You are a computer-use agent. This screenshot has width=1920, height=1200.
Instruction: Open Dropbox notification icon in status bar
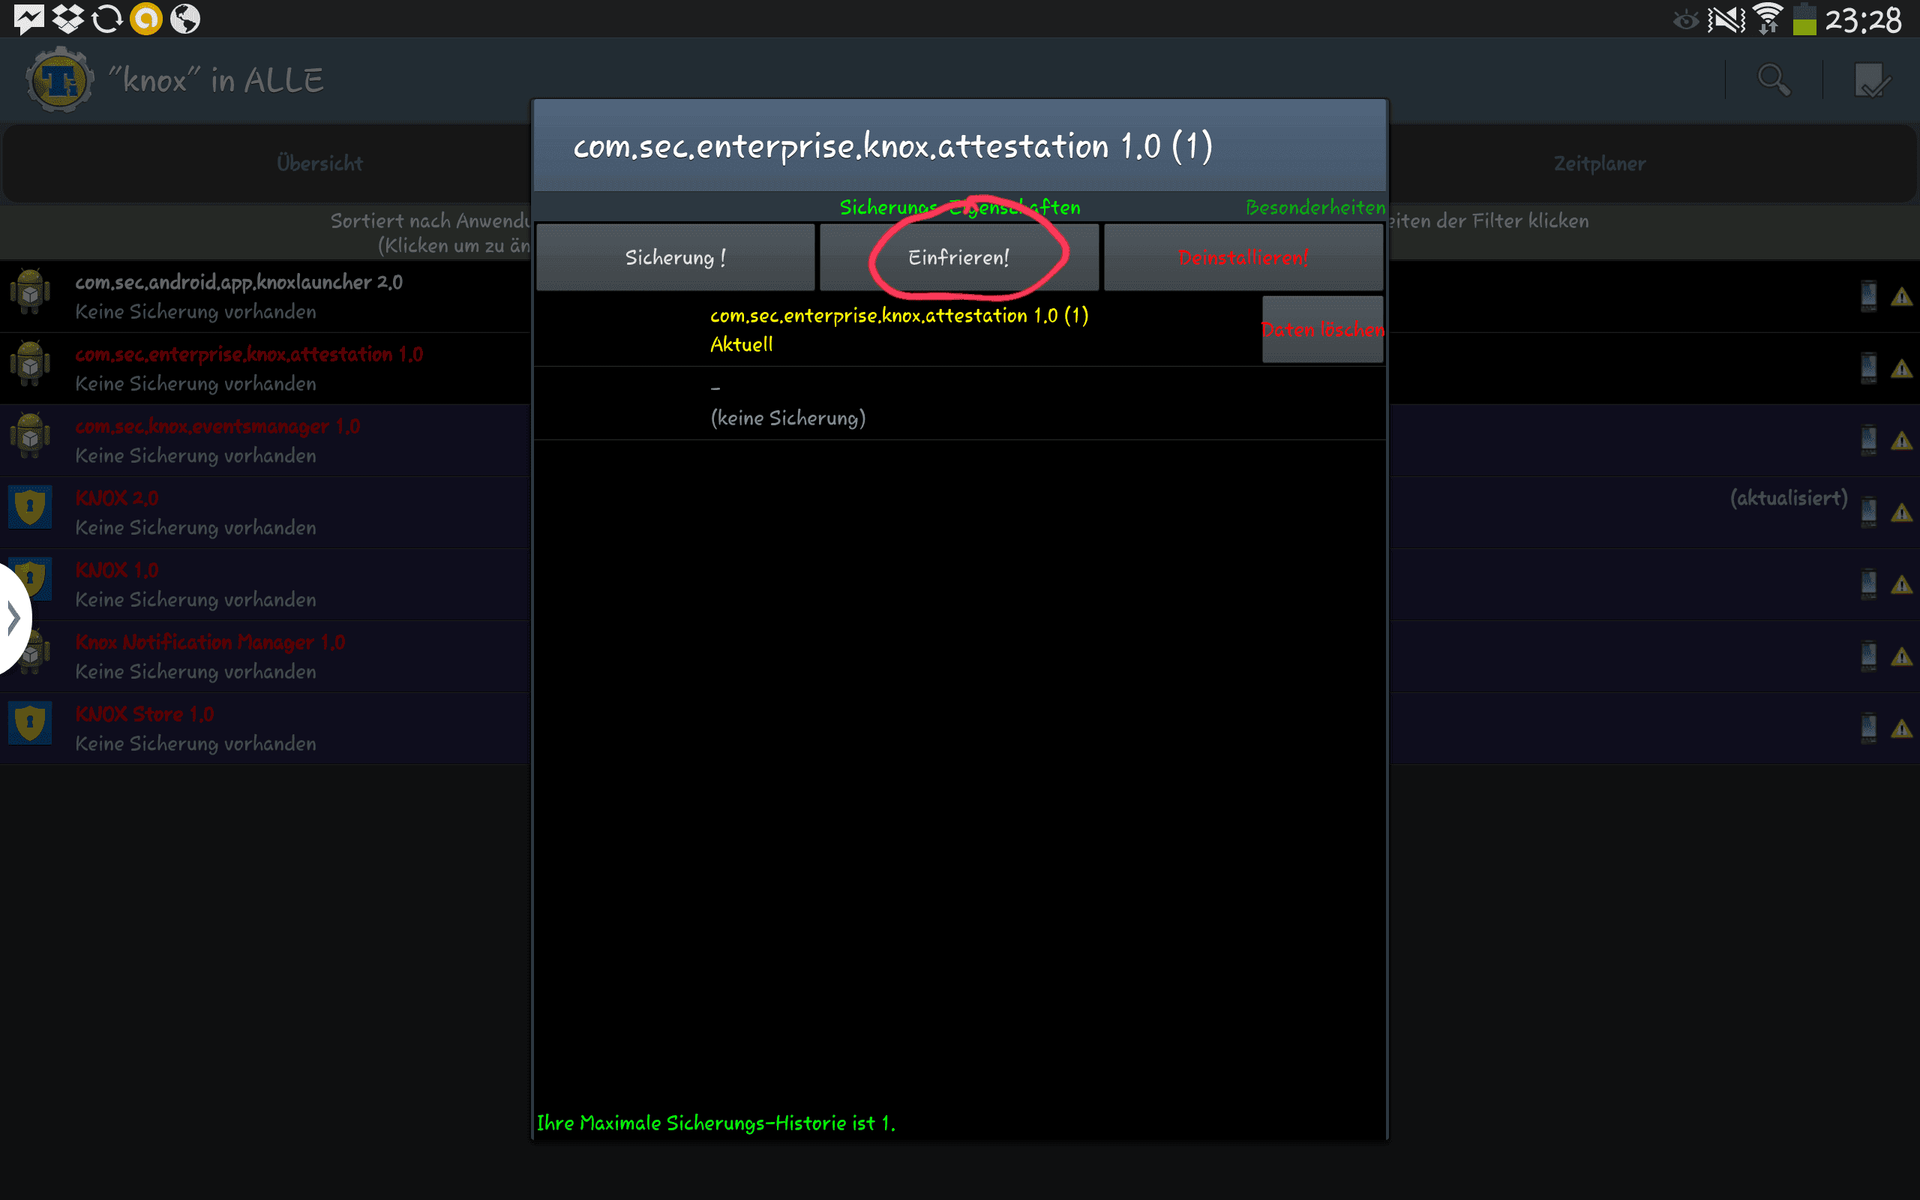(68, 18)
